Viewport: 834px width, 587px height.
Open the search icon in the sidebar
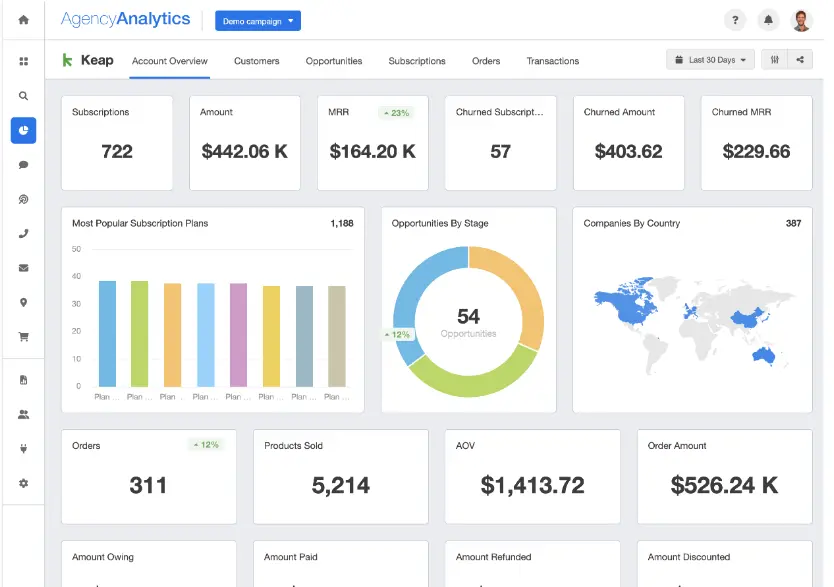23,96
